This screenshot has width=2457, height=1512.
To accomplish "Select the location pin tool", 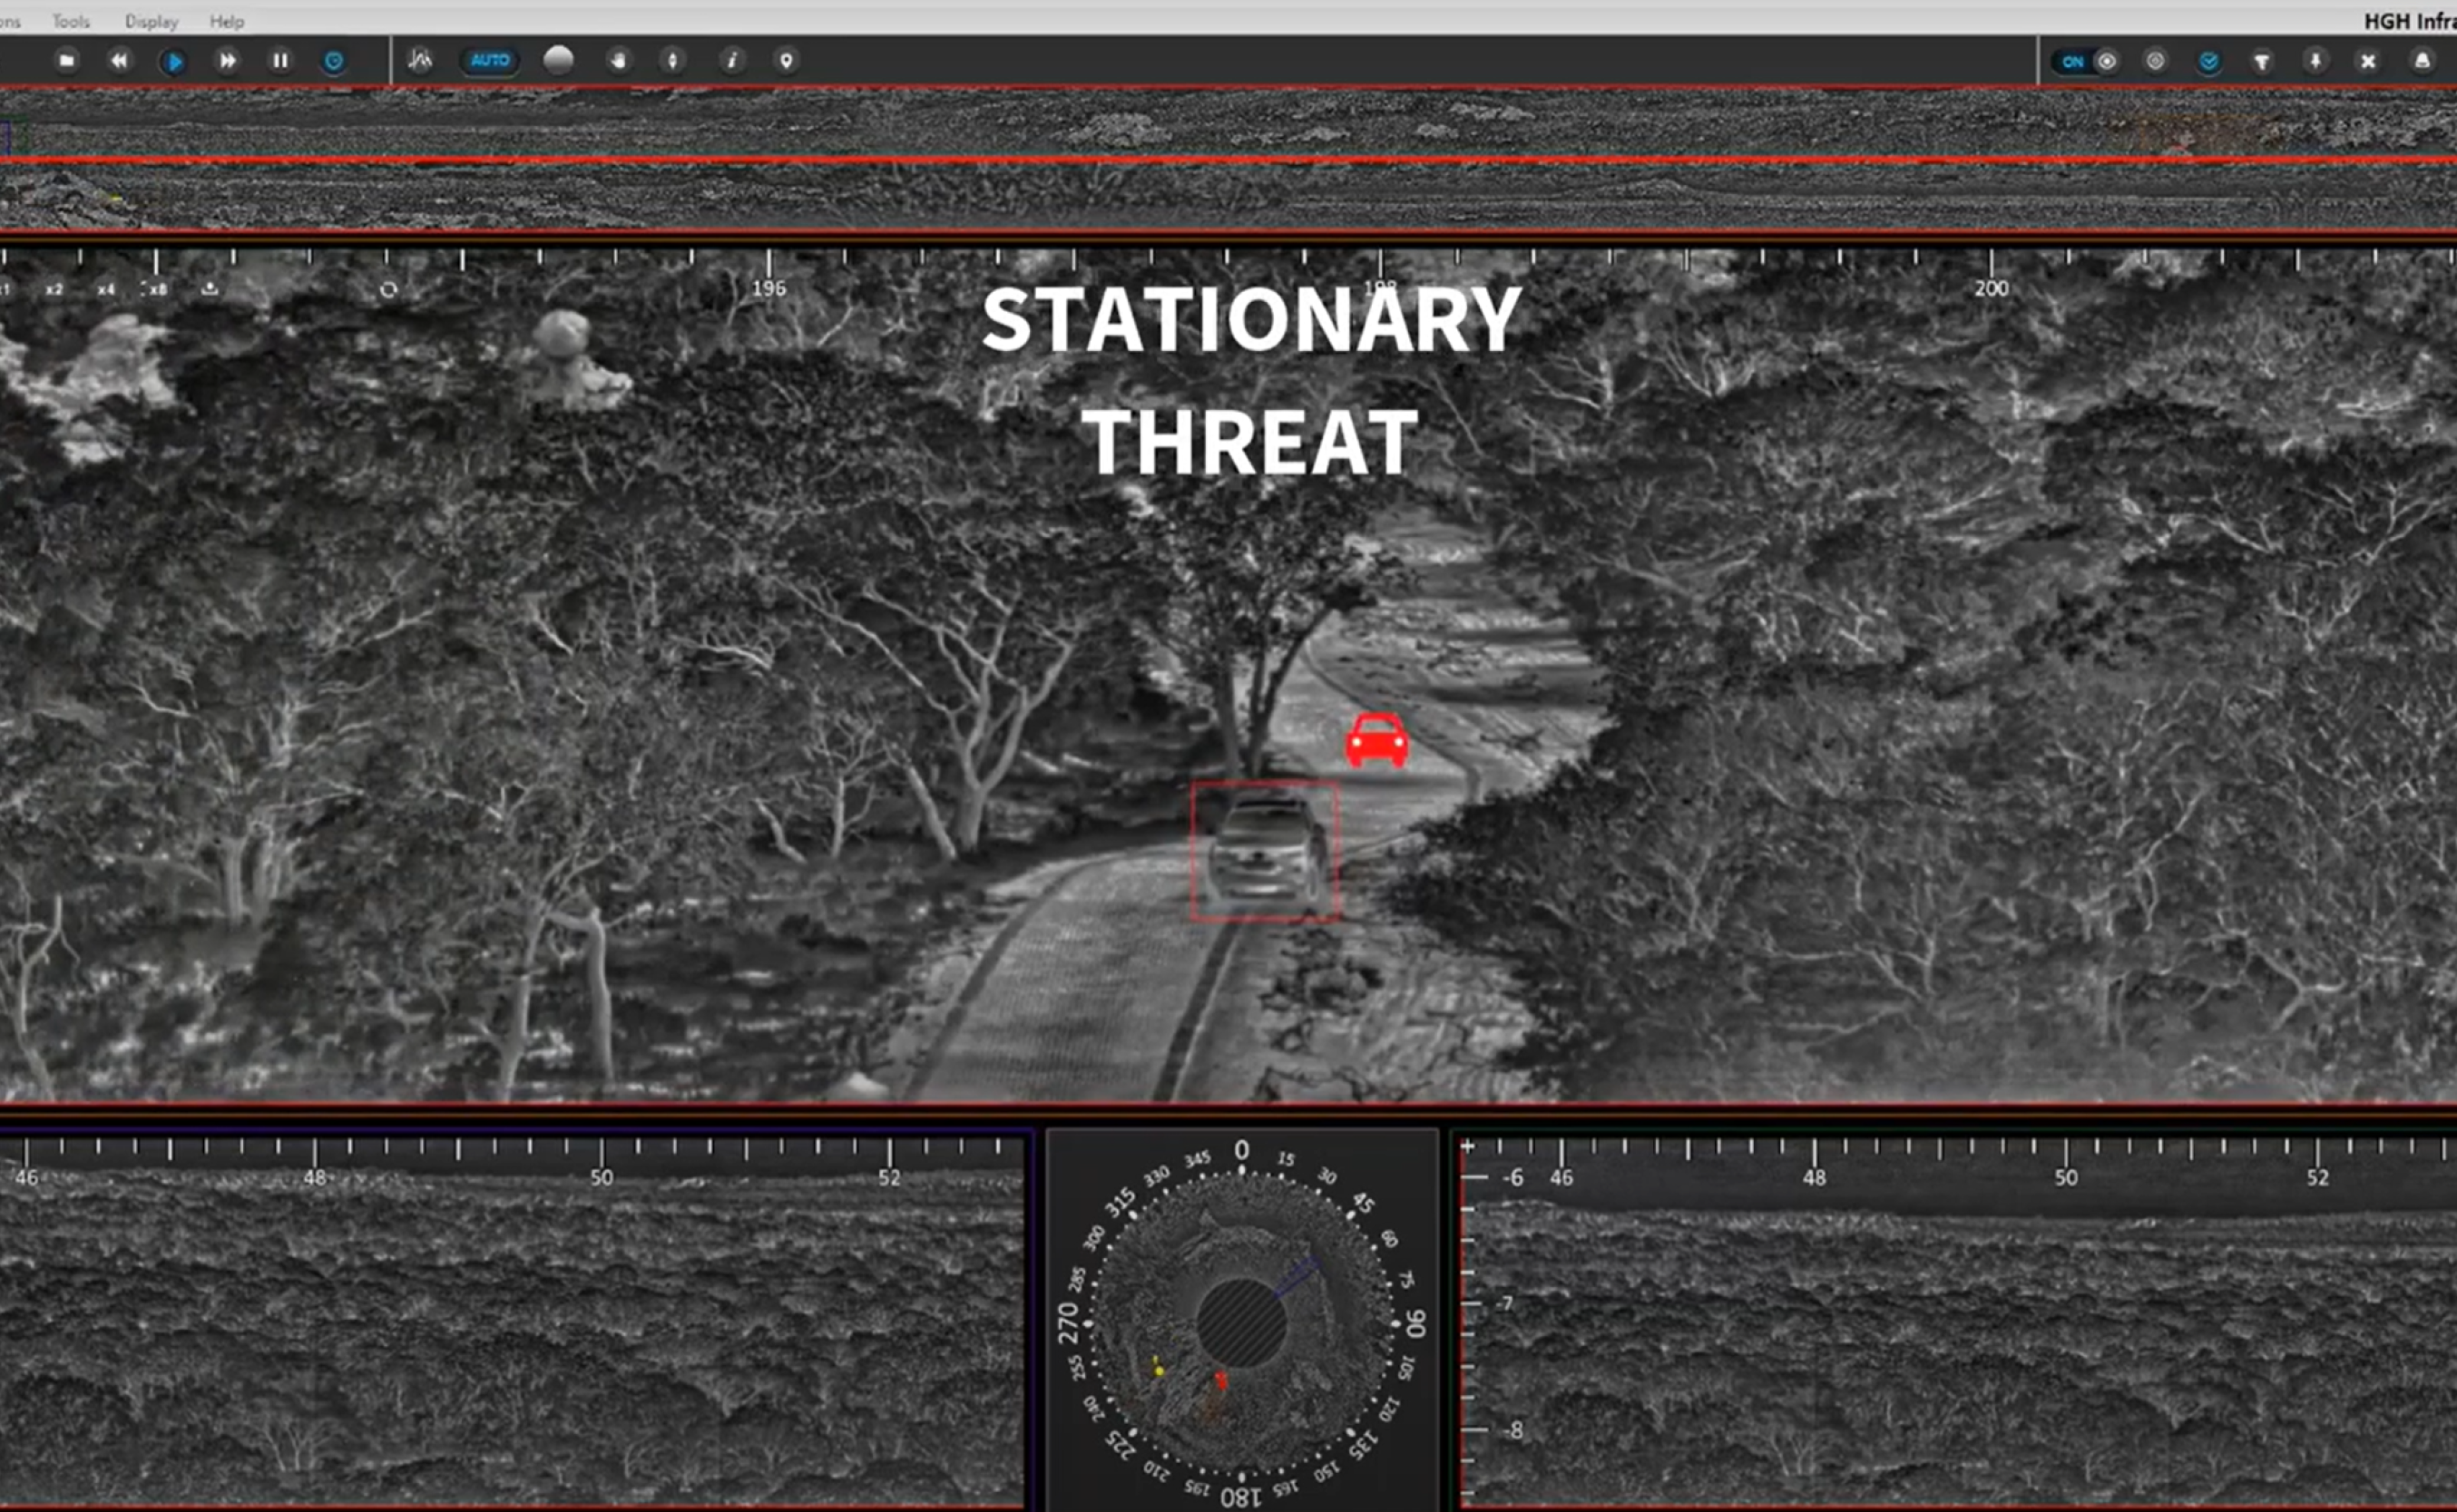I will point(786,61).
